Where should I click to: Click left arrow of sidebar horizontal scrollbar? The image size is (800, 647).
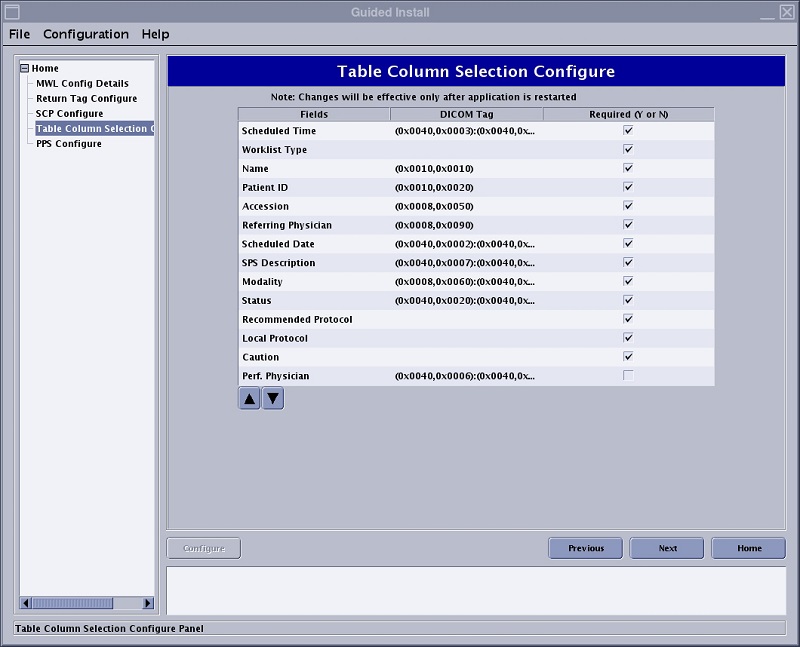tap(27, 603)
